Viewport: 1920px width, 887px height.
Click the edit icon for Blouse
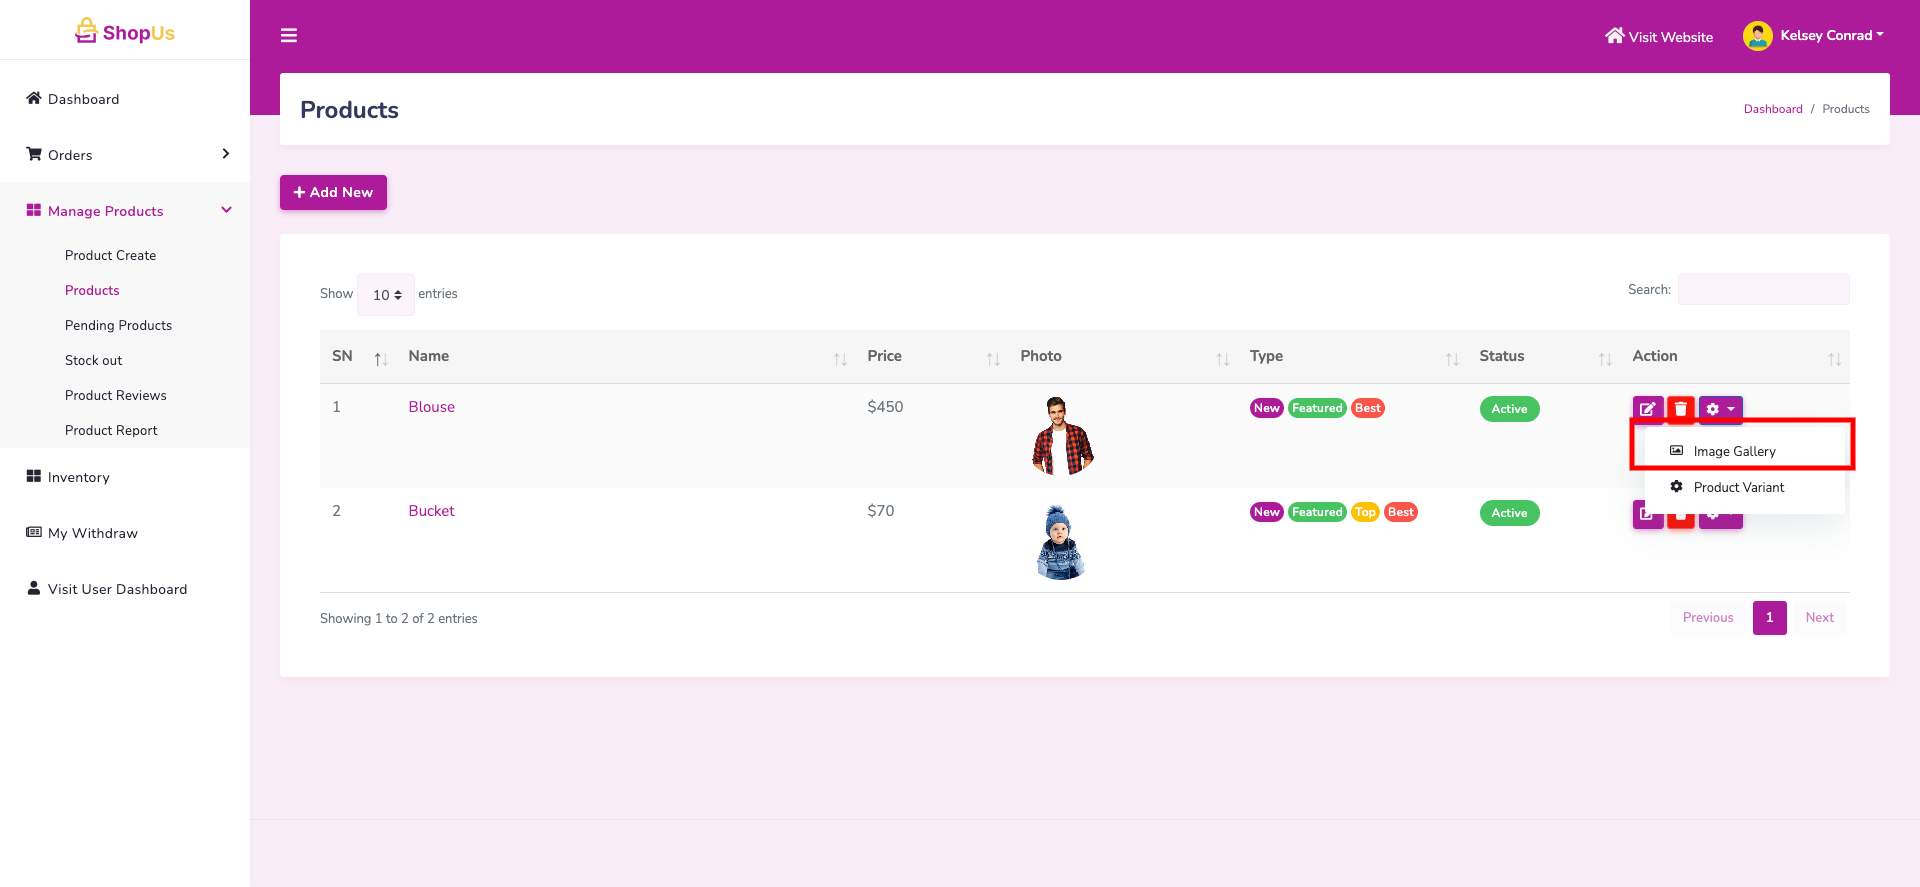click(x=1647, y=409)
